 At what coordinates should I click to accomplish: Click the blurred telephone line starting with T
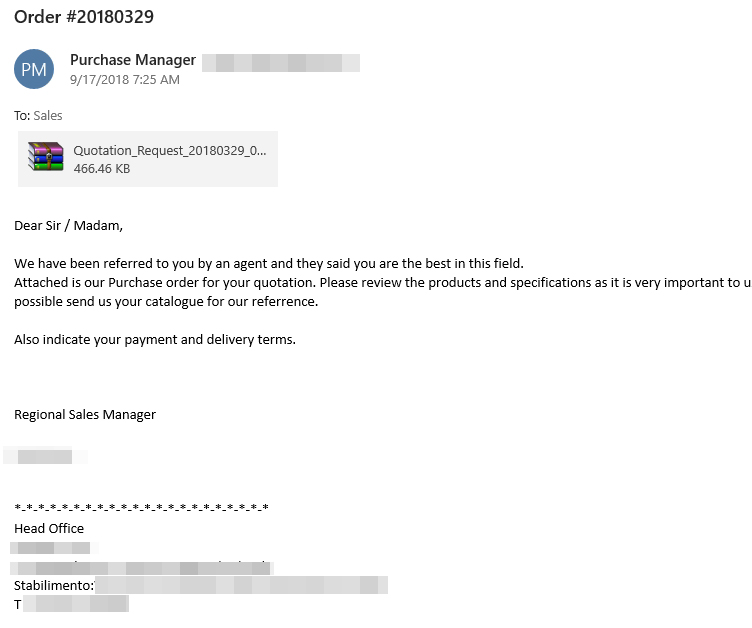(x=72, y=604)
